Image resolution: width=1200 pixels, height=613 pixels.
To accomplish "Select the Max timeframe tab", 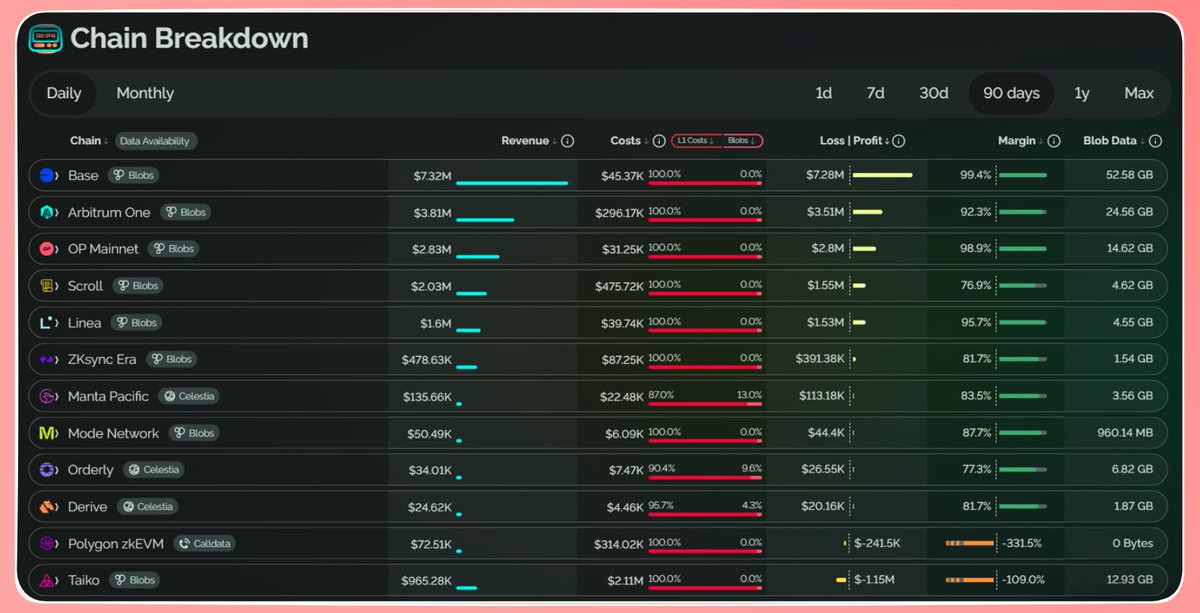I will pos(1139,93).
